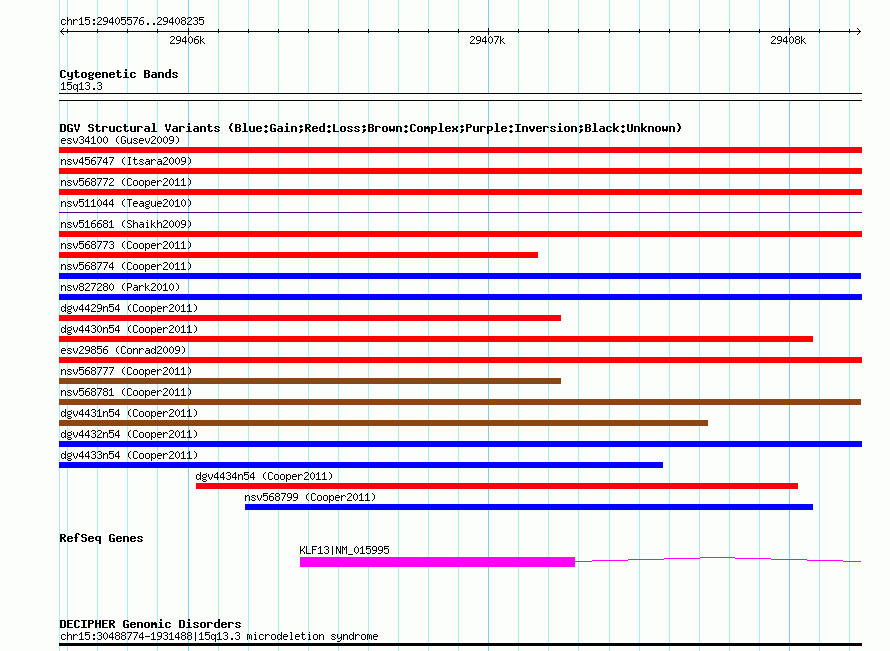Click the nsv827280 (Park2010) label

pyautogui.click(x=120, y=287)
